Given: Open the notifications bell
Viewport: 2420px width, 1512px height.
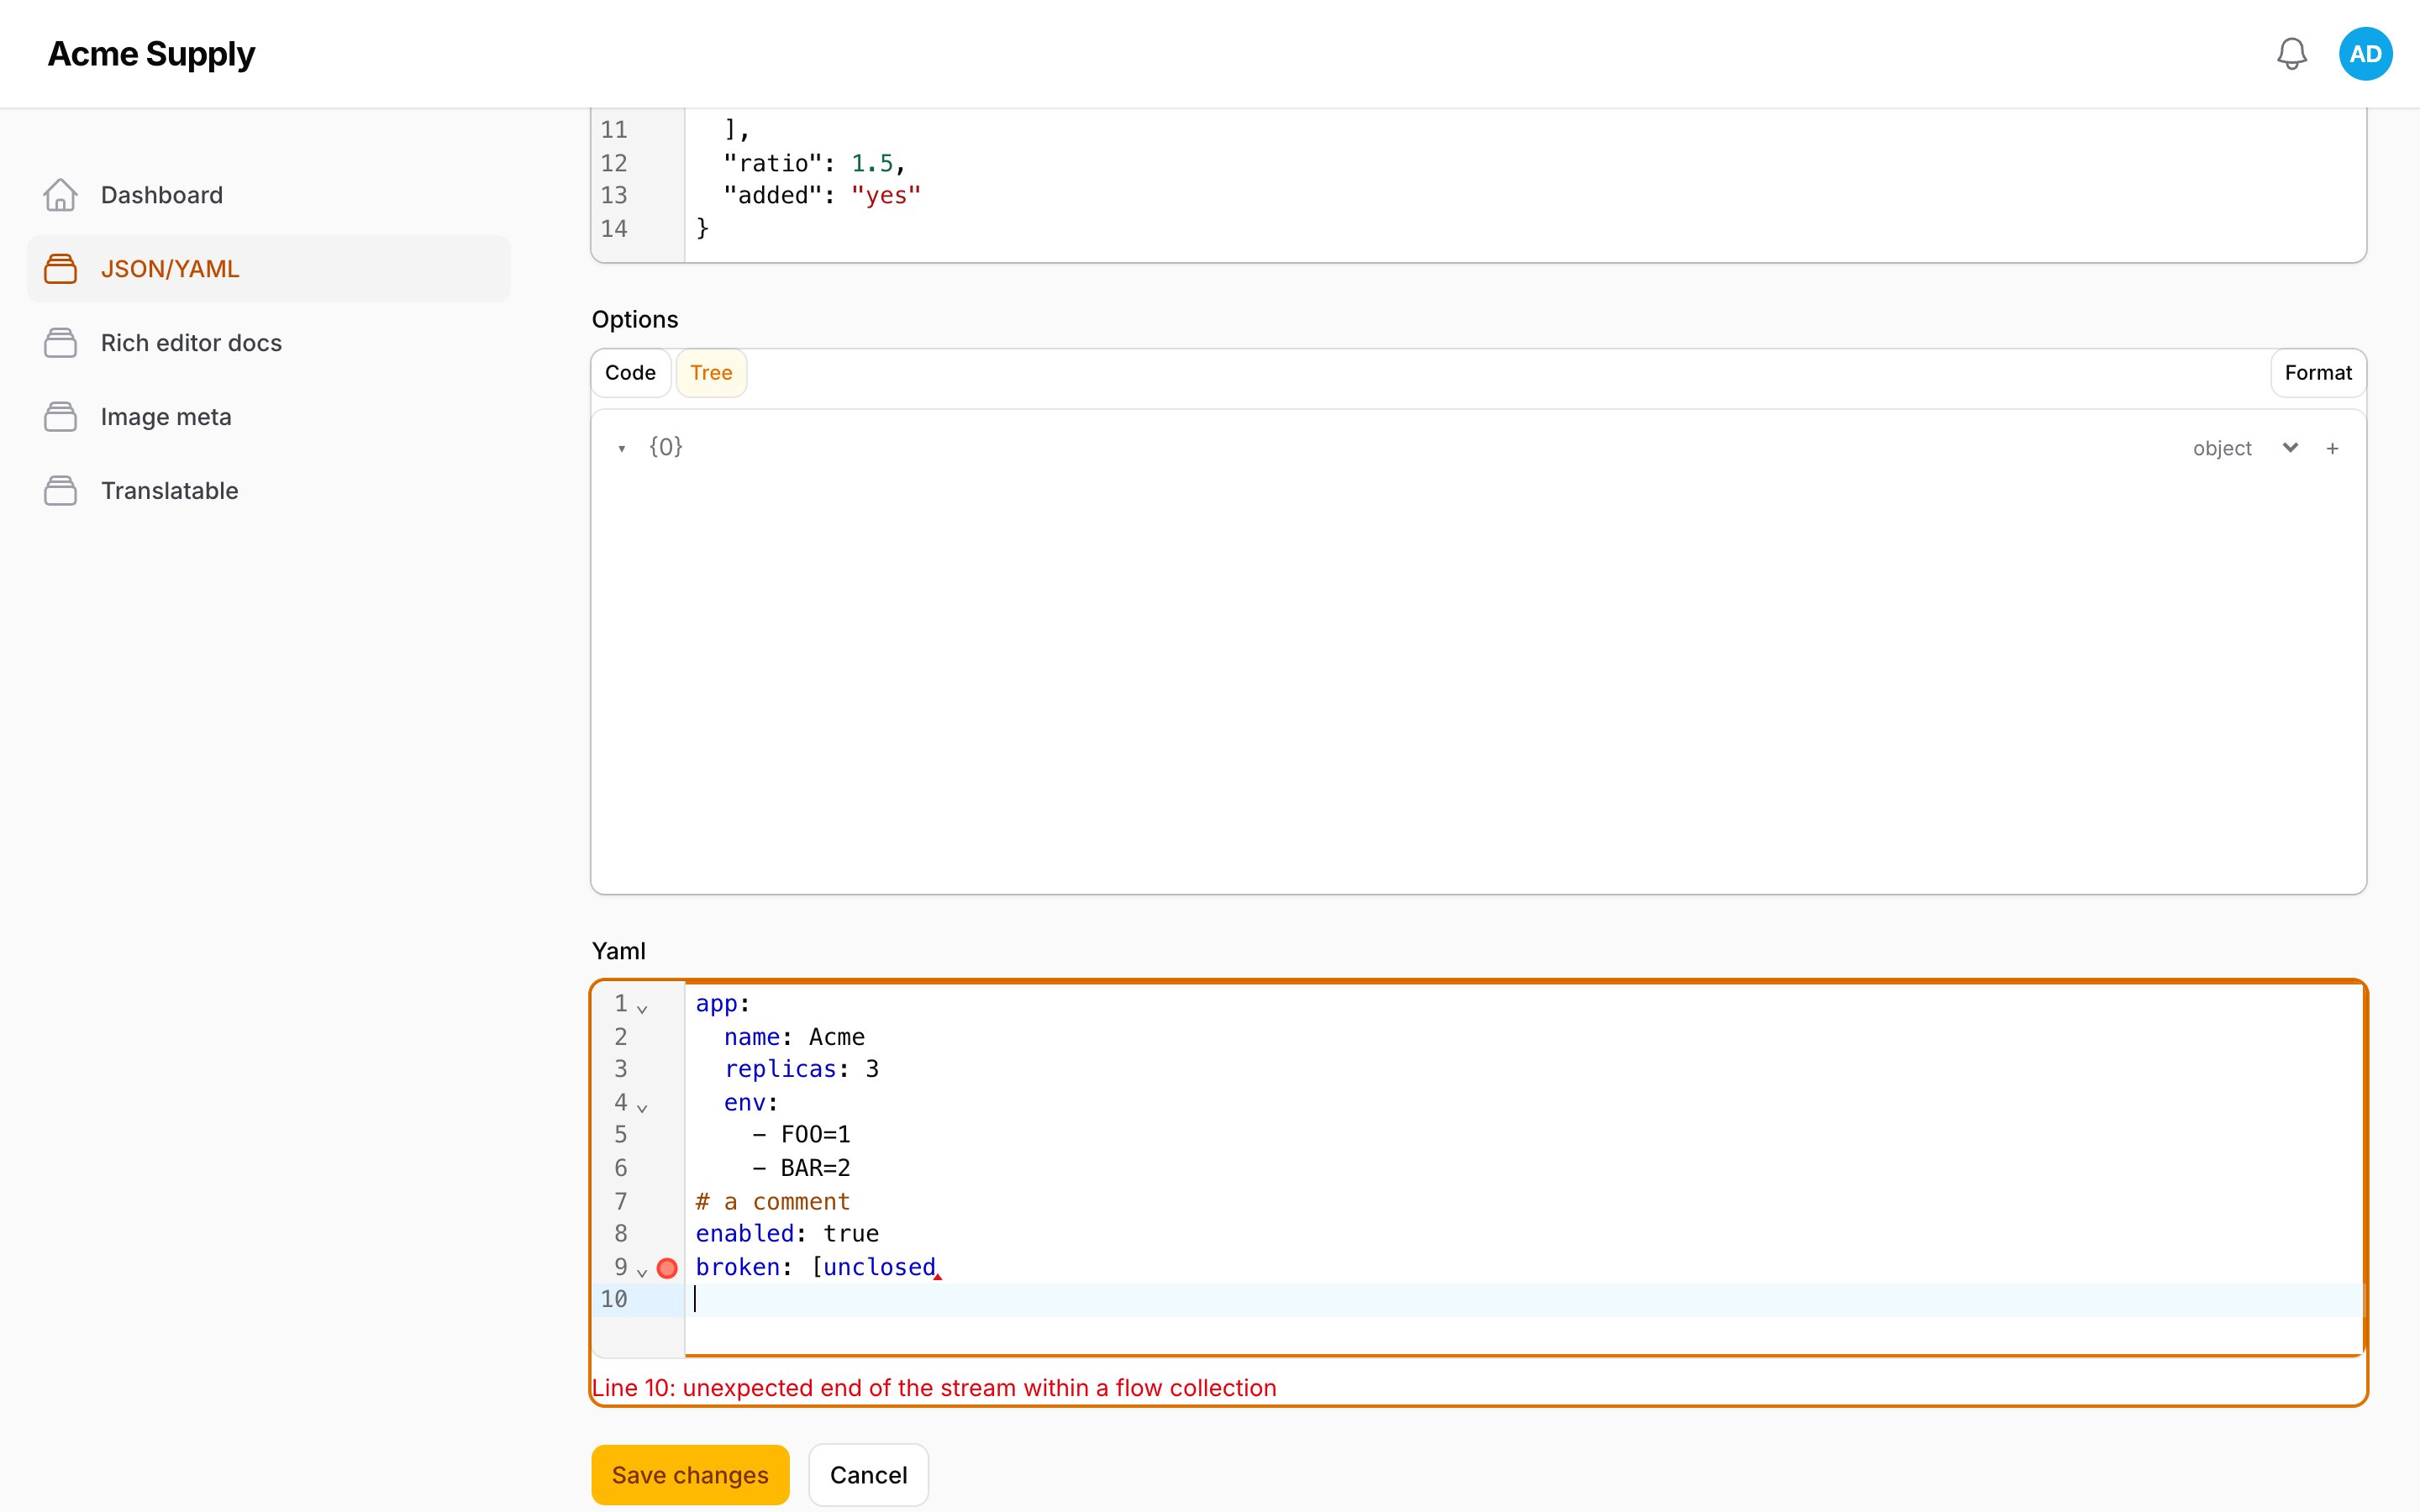Looking at the screenshot, I should [2291, 54].
